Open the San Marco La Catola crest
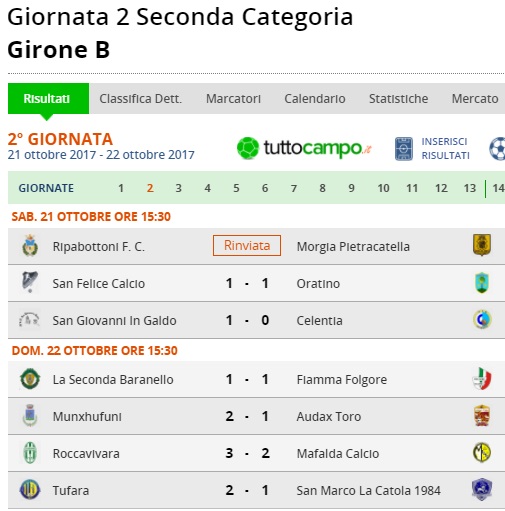 482,489
